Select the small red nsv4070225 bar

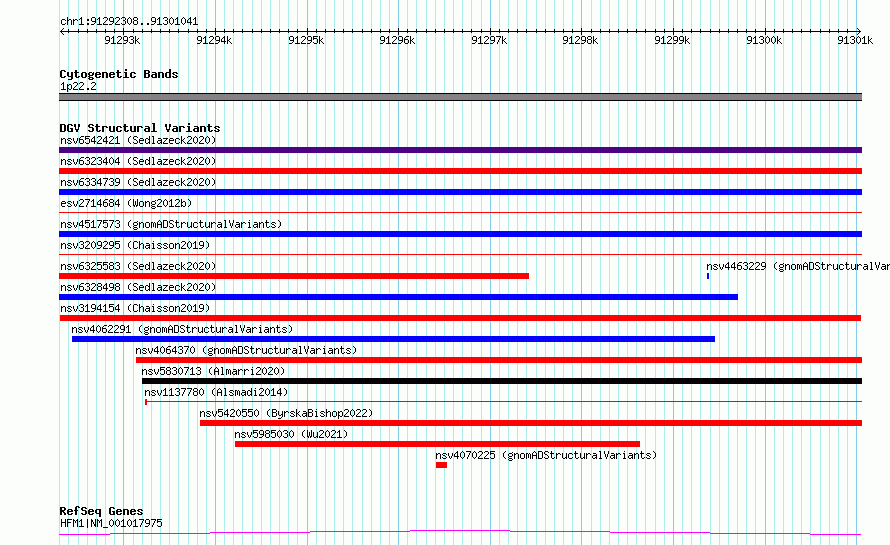pos(442,465)
